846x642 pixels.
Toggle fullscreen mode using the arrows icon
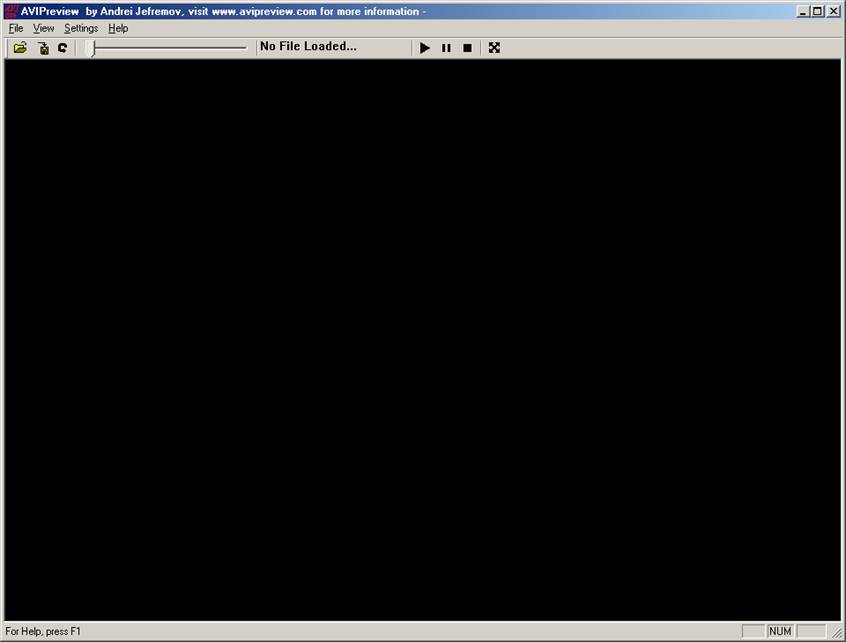[494, 47]
